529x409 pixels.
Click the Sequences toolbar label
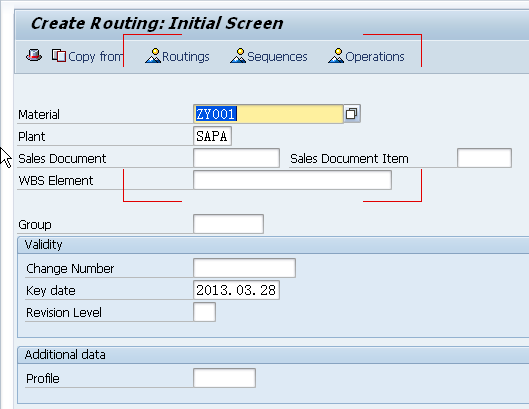(277, 56)
